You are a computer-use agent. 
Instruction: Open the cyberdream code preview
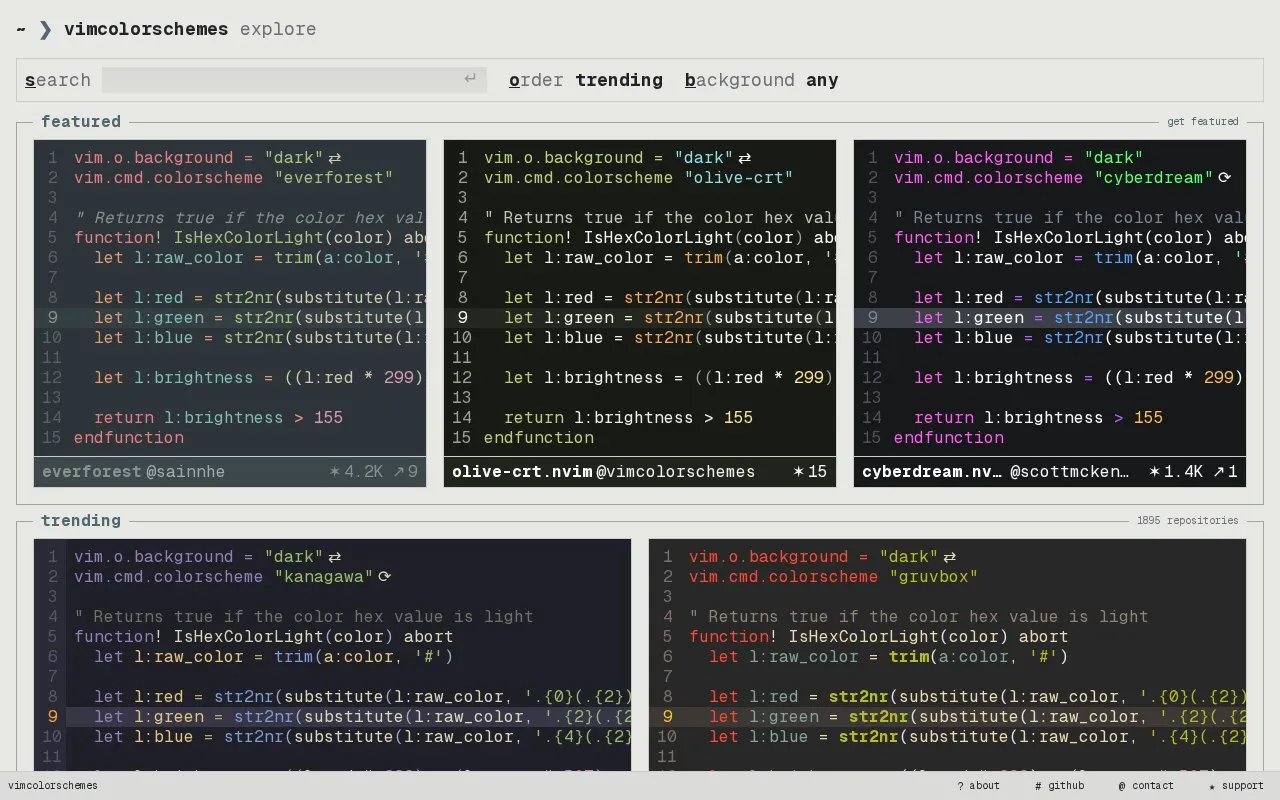pos(1050,298)
